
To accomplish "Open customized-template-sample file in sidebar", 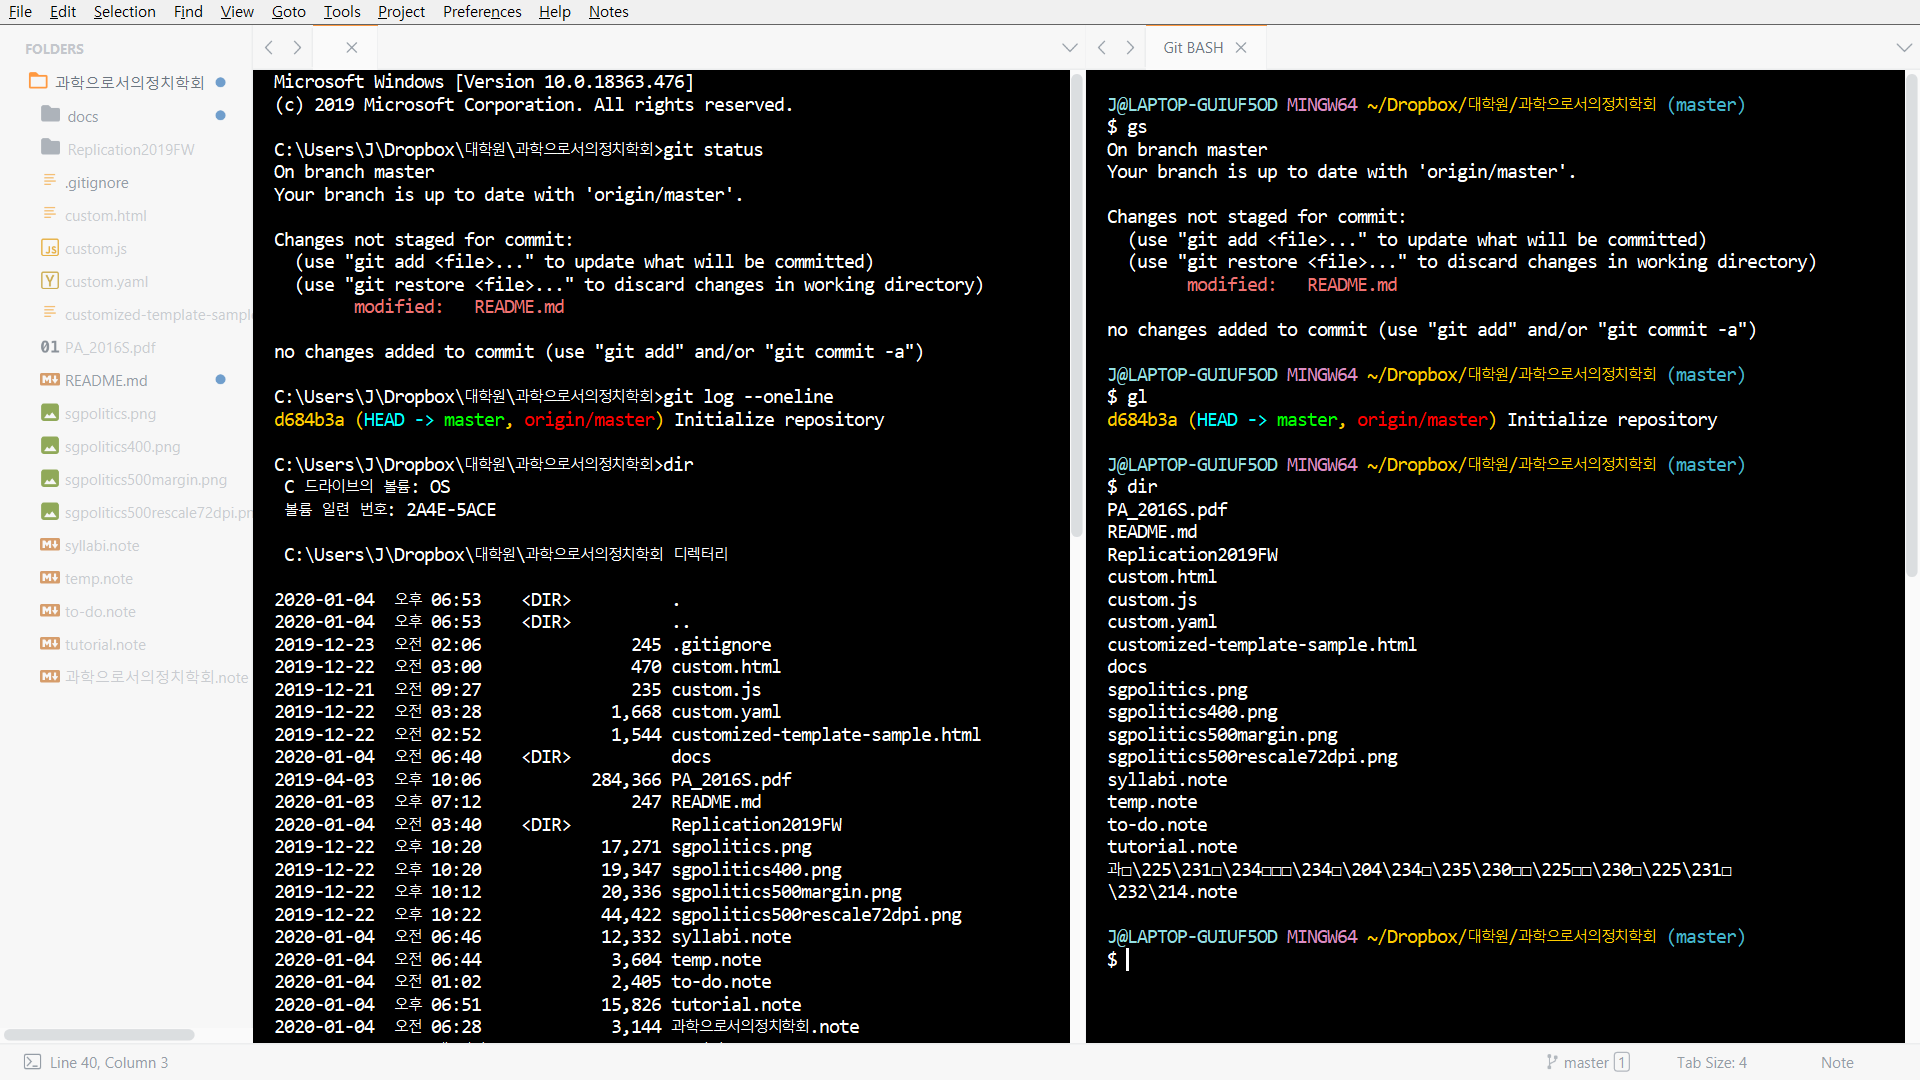I will tap(158, 315).
